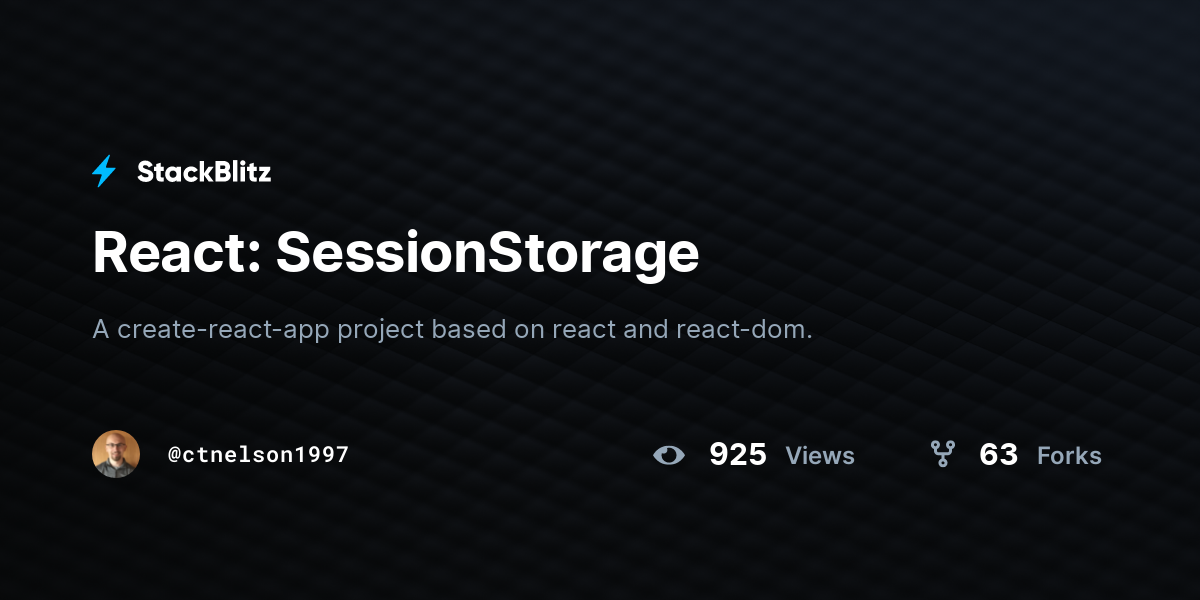Click the word SessionStorage in the title

[488, 254]
